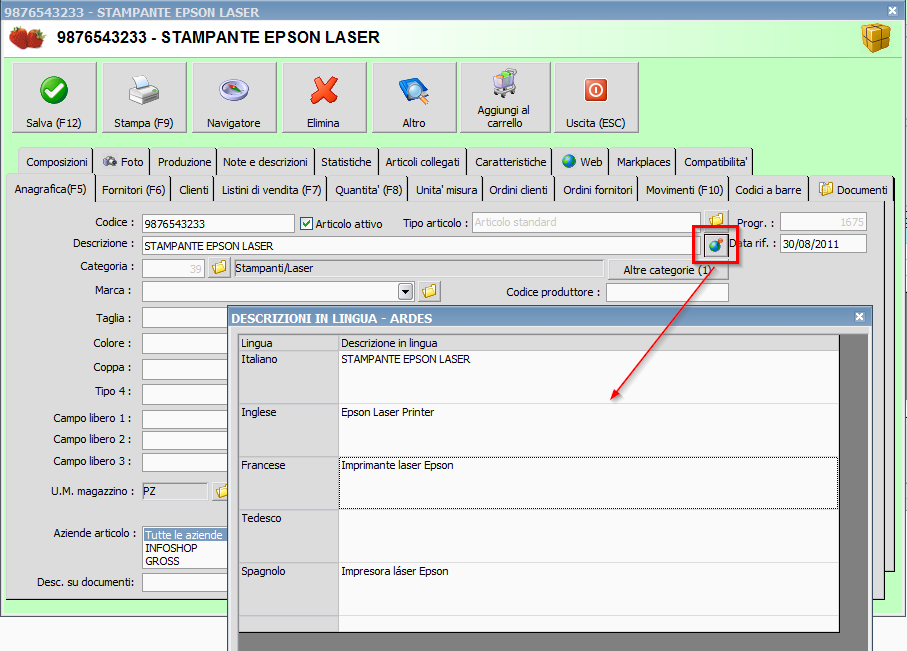Open the Caratteristiche tab
The height and width of the screenshot is (651, 907).
(x=511, y=162)
